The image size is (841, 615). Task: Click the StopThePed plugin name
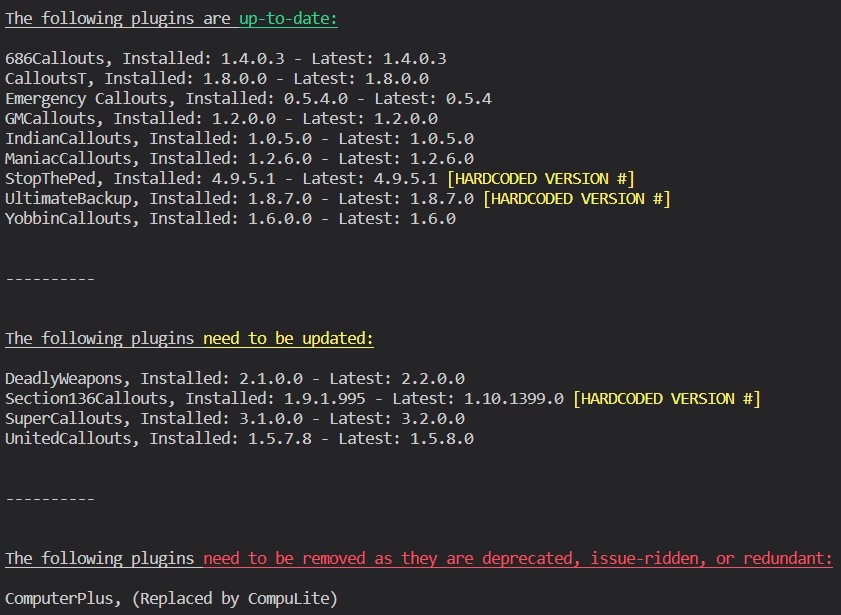point(54,179)
